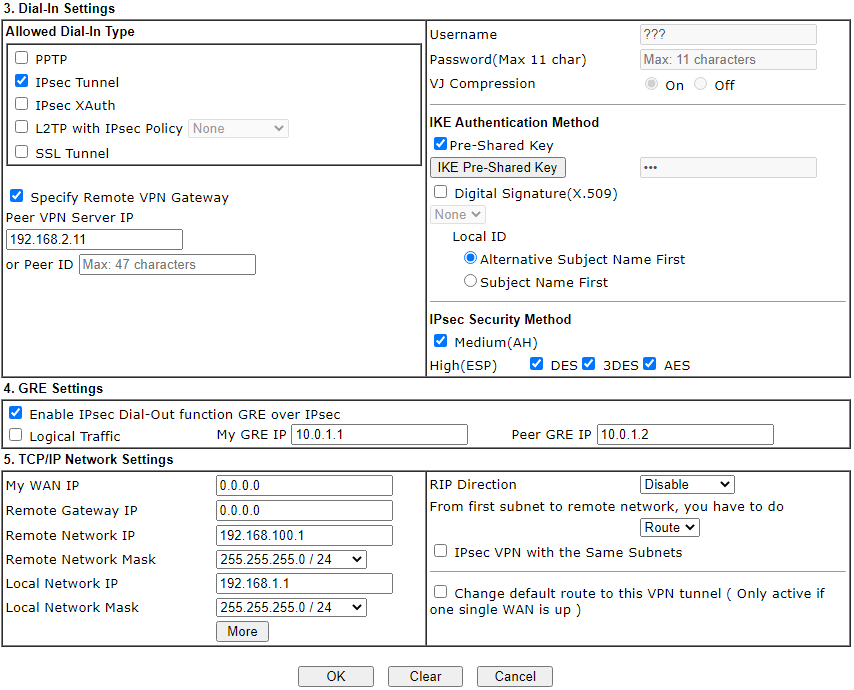The image size is (854, 690).
Task: Click the Remote Network IP field
Action: click(304, 535)
